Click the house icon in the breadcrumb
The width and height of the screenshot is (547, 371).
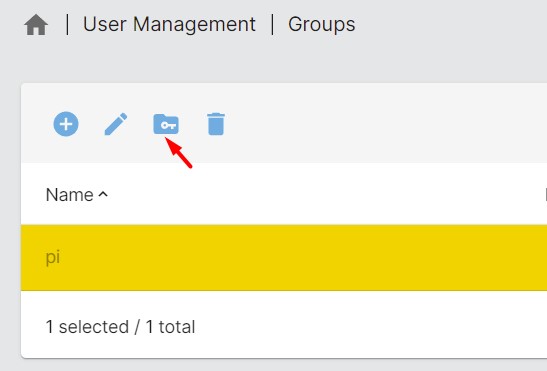click(36, 25)
